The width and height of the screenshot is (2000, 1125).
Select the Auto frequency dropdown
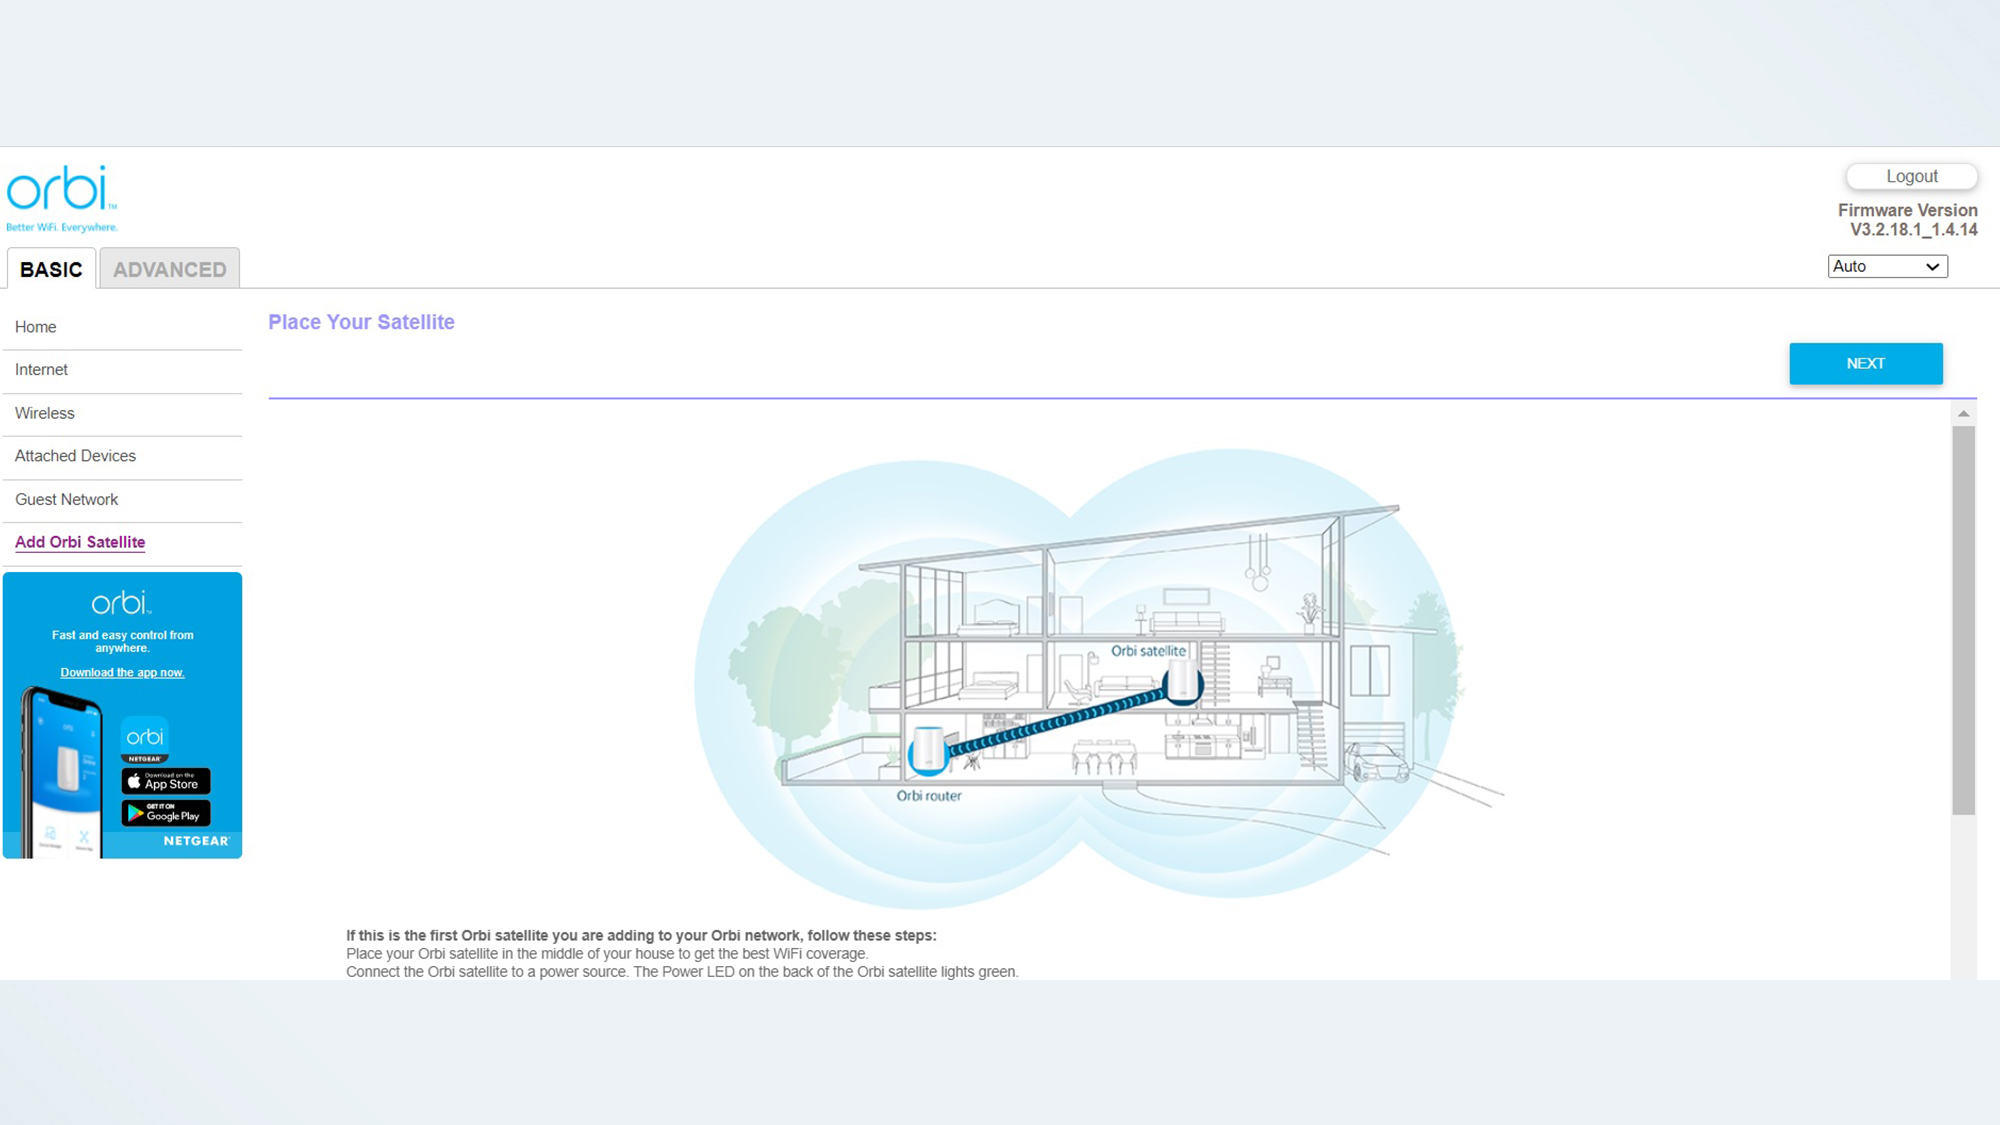[x=1889, y=265]
